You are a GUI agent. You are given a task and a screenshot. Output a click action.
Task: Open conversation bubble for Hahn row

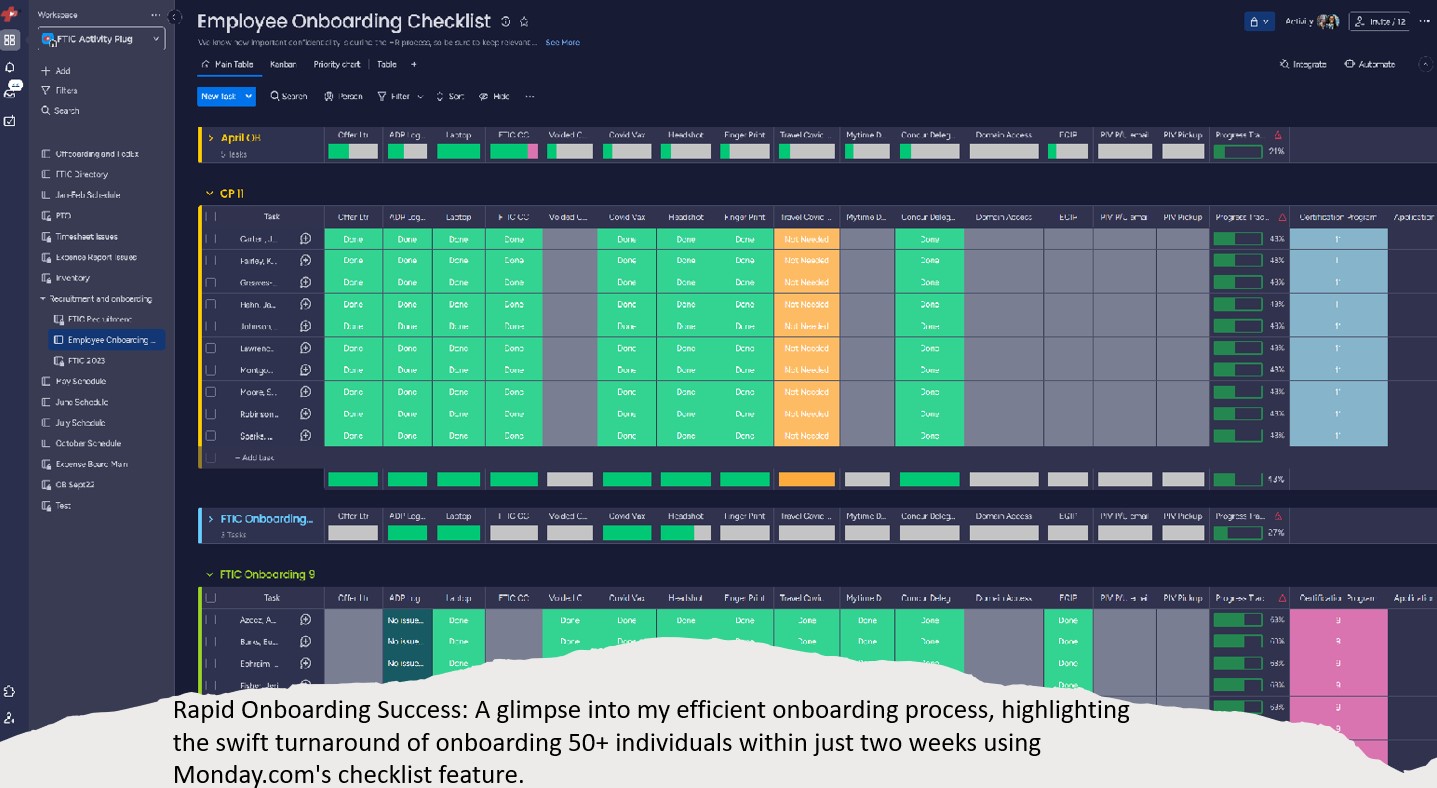coord(305,304)
